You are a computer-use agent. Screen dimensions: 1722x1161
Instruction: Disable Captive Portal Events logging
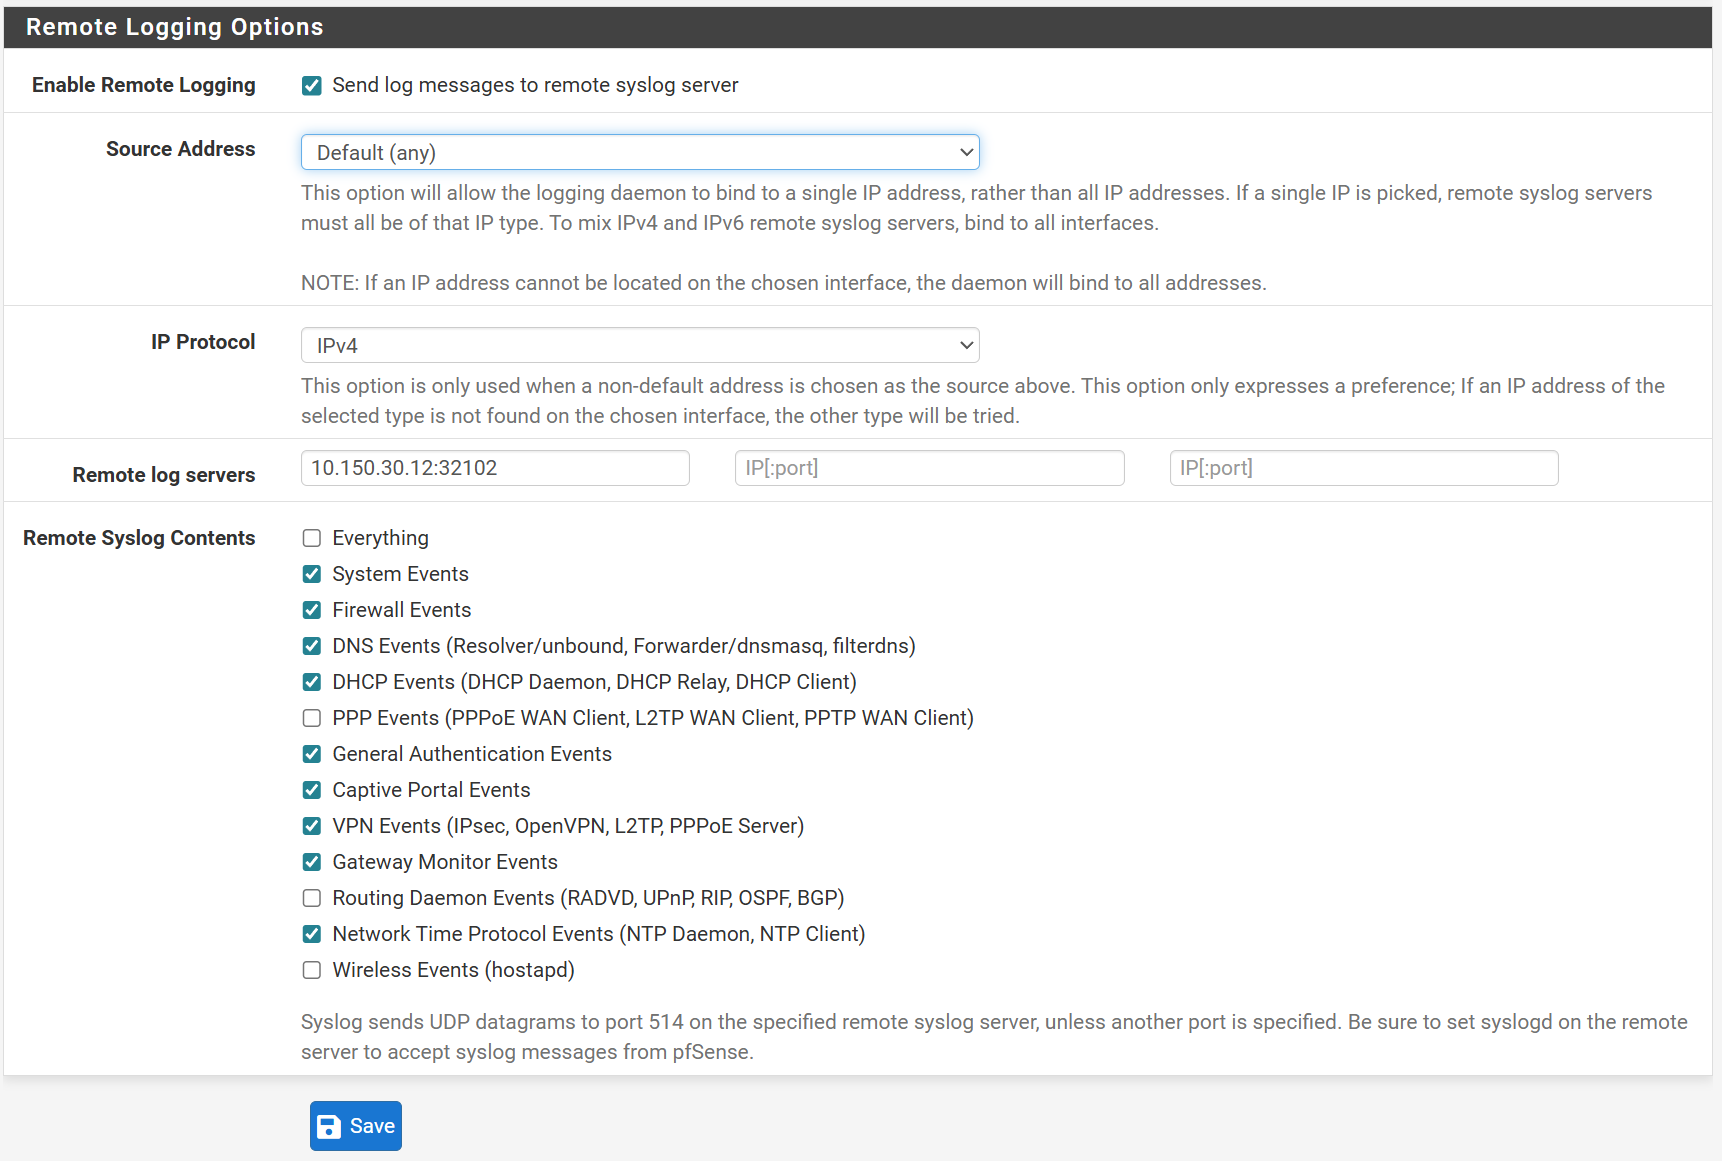311,790
